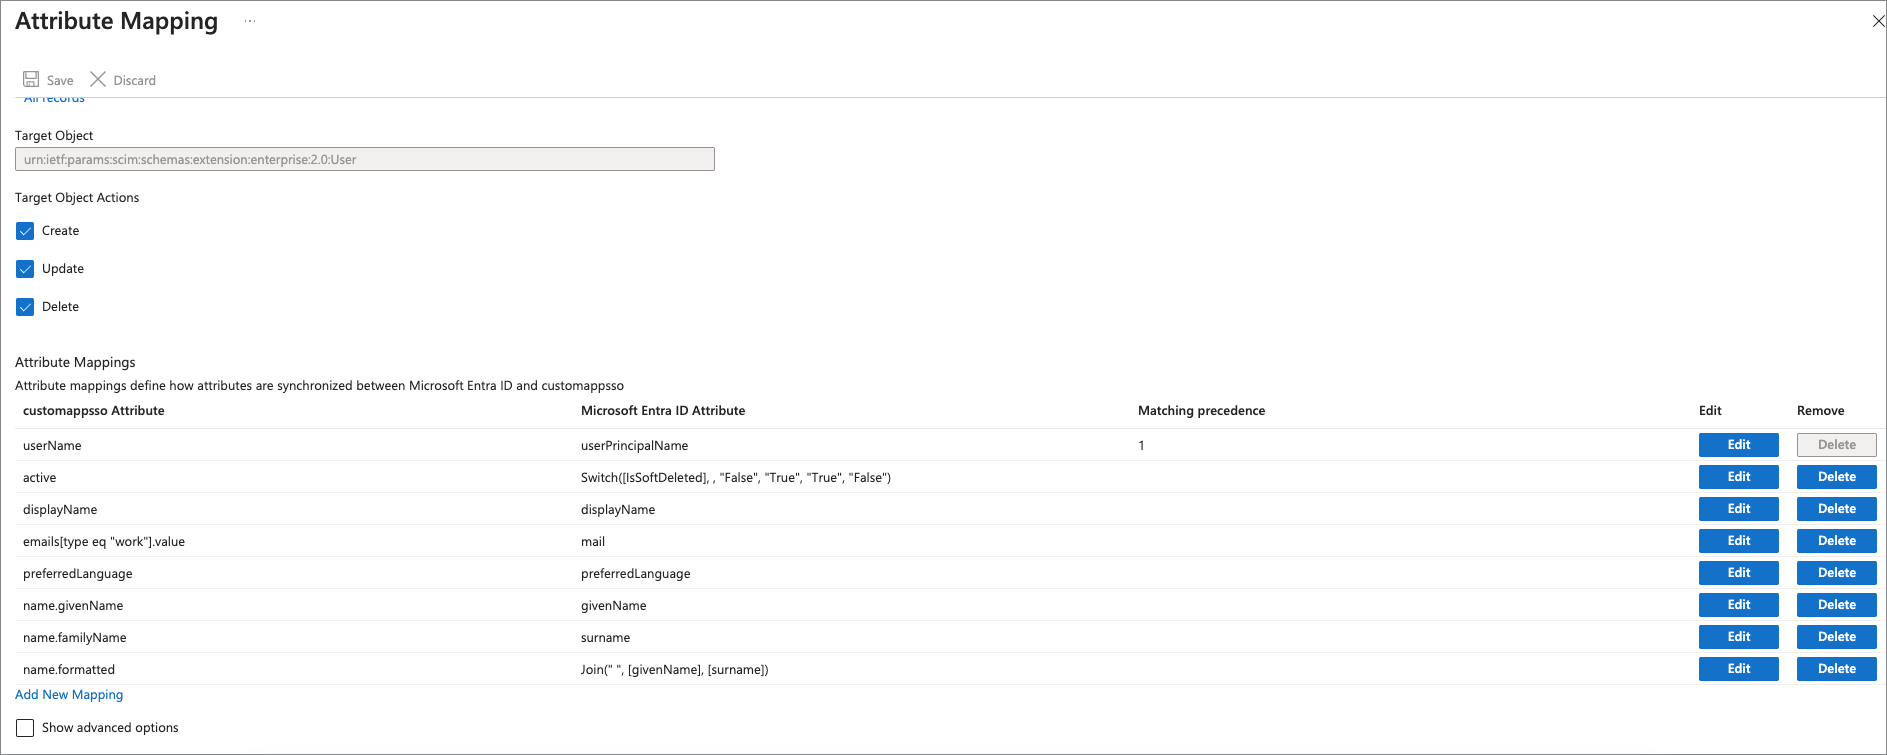Enable Show advanced options
This screenshot has width=1887, height=755.
tap(25, 728)
